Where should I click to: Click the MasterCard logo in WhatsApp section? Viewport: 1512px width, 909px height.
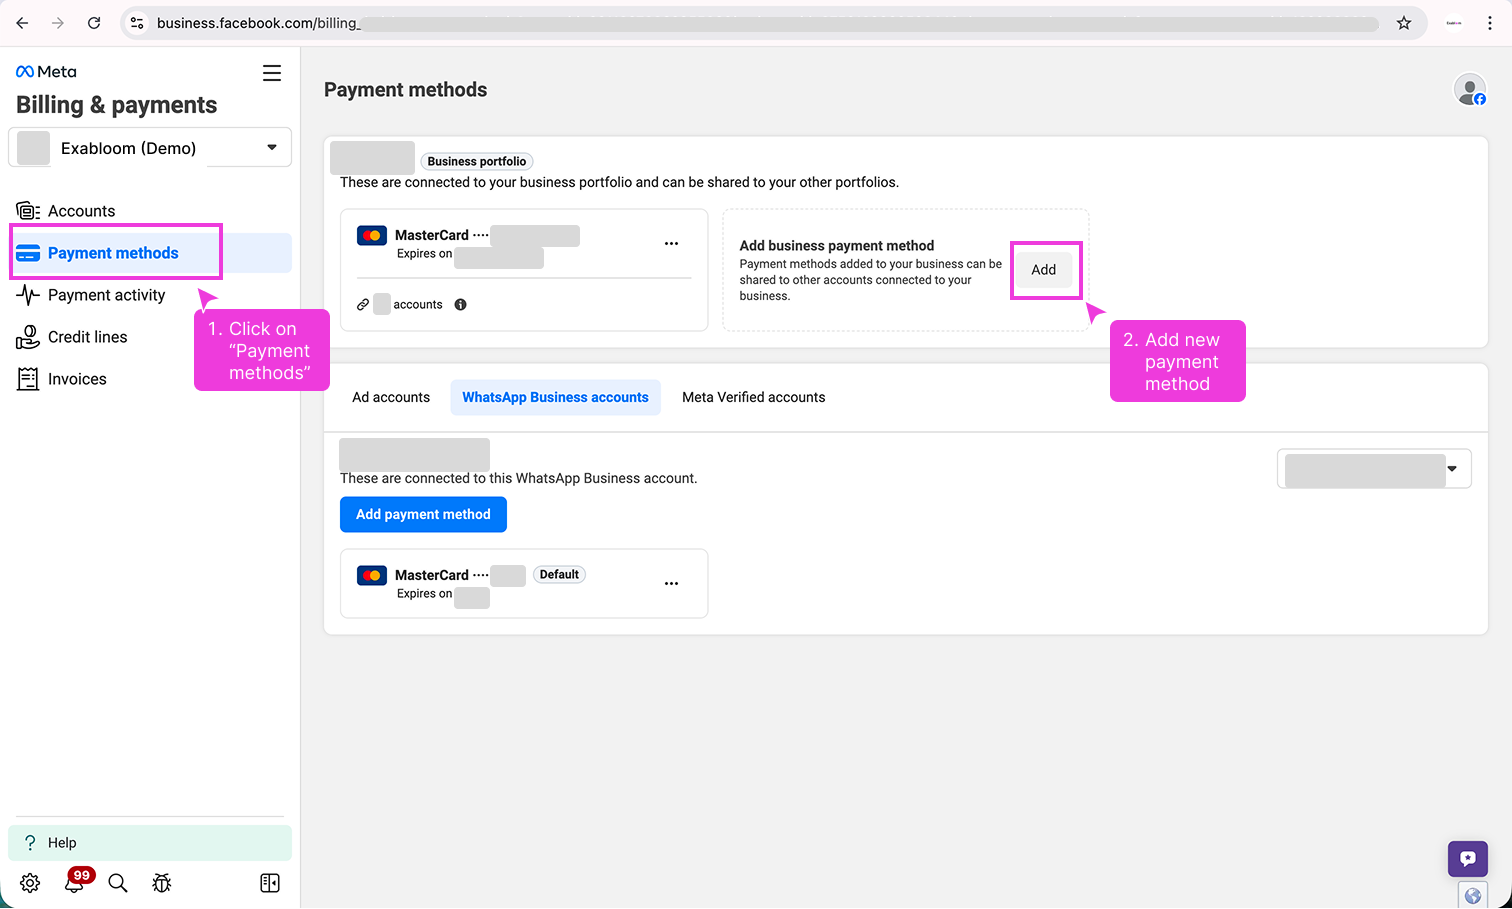(x=372, y=576)
